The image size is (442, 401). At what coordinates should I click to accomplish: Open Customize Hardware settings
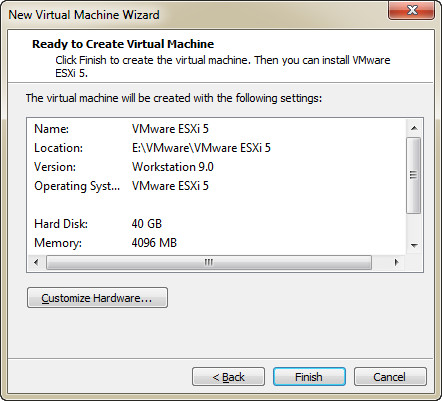(x=97, y=298)
